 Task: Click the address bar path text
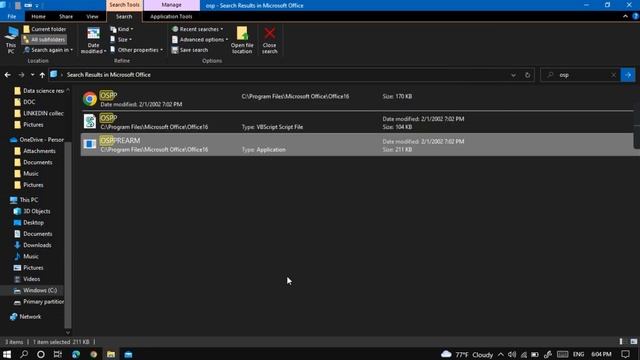pyautogui.click(x=109, y=75)
